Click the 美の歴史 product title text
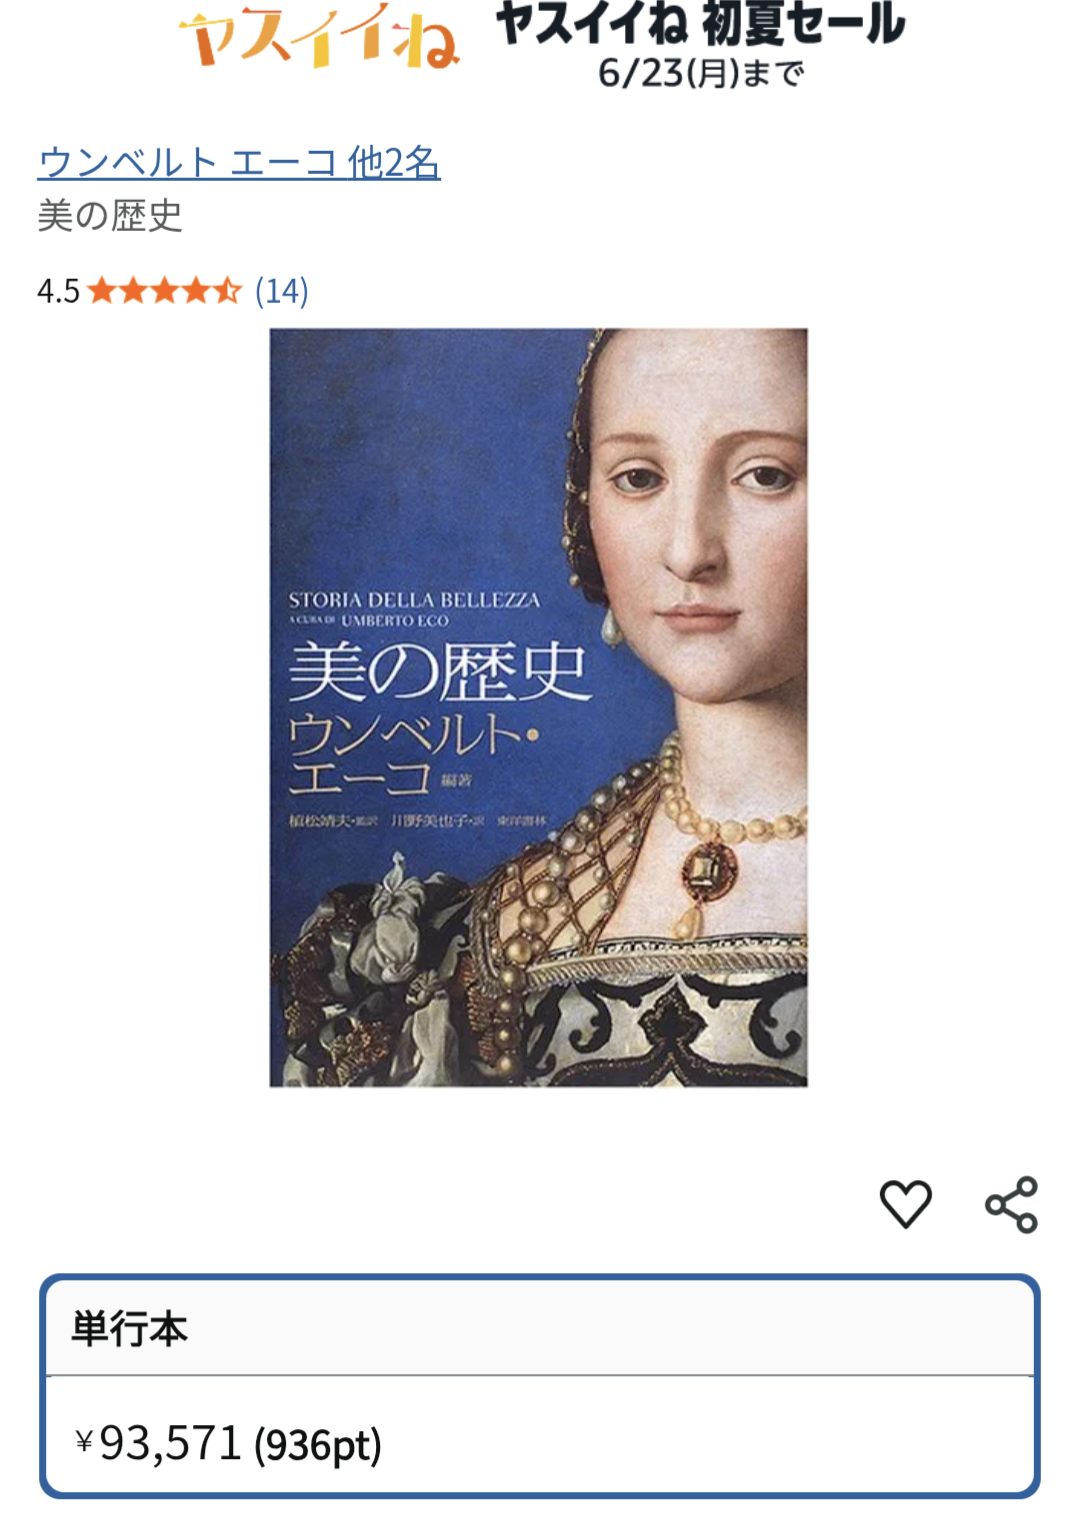 coord(110,216)
